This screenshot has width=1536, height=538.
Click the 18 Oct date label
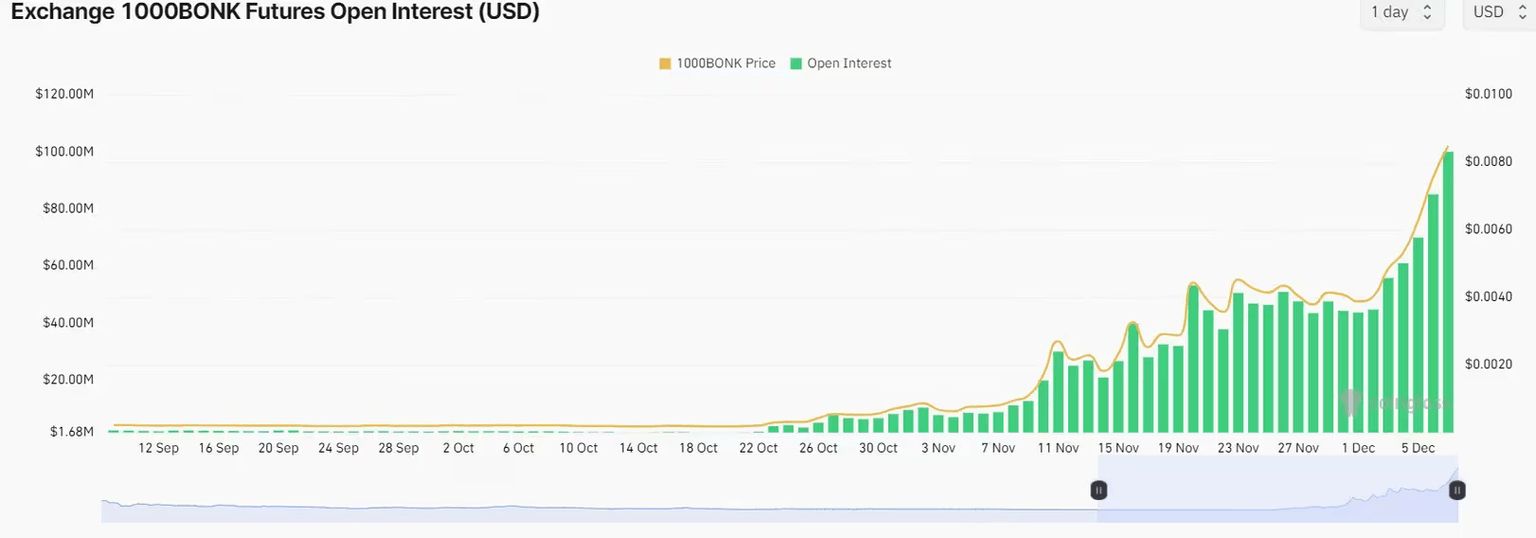699,448
